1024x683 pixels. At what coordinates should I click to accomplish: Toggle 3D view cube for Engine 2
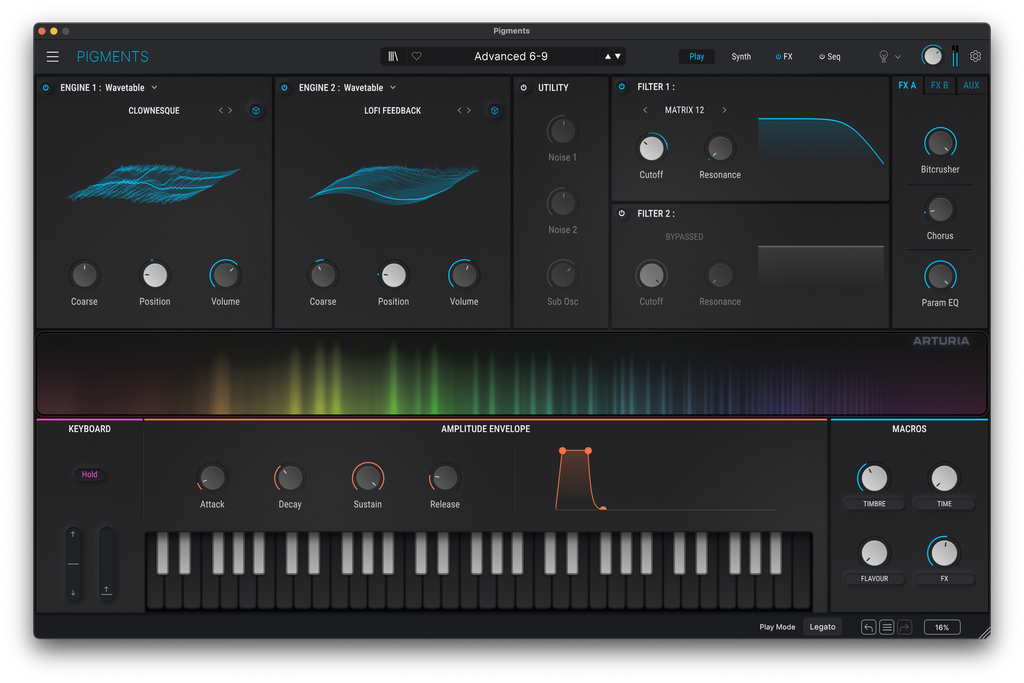(x=494, y=110)
